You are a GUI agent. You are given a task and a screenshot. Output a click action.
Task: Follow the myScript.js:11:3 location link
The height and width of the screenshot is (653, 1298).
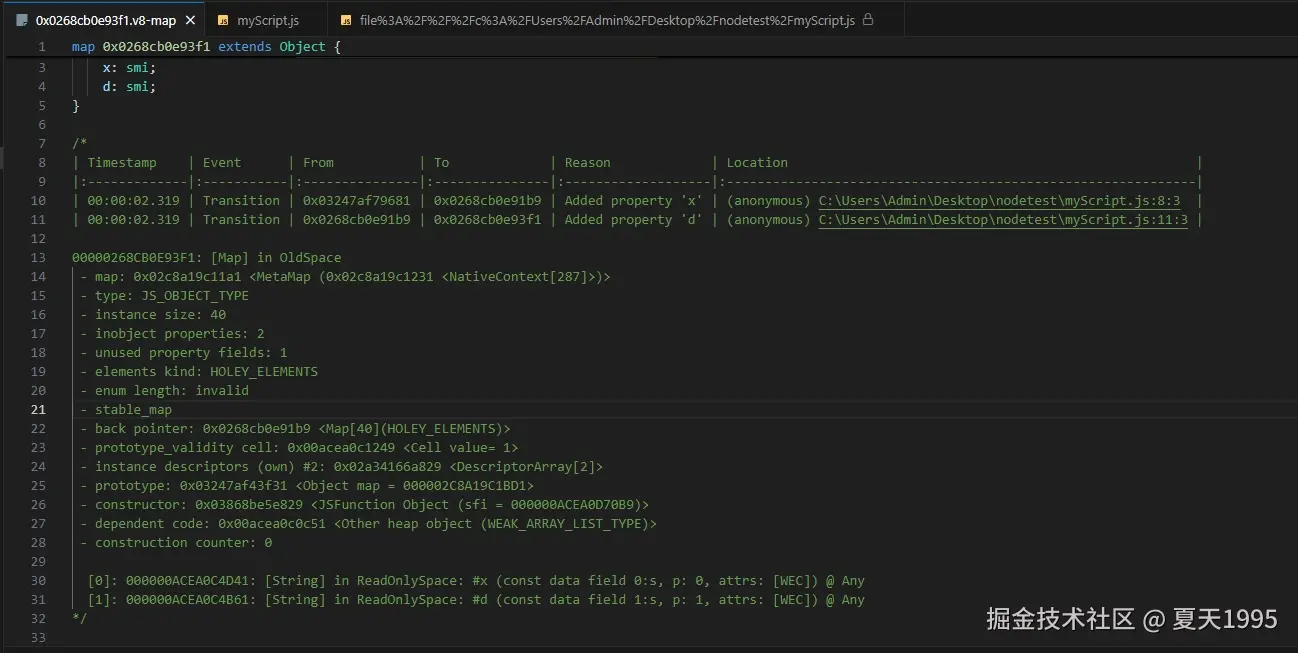pyautogui.click(x=1003, y=220)
